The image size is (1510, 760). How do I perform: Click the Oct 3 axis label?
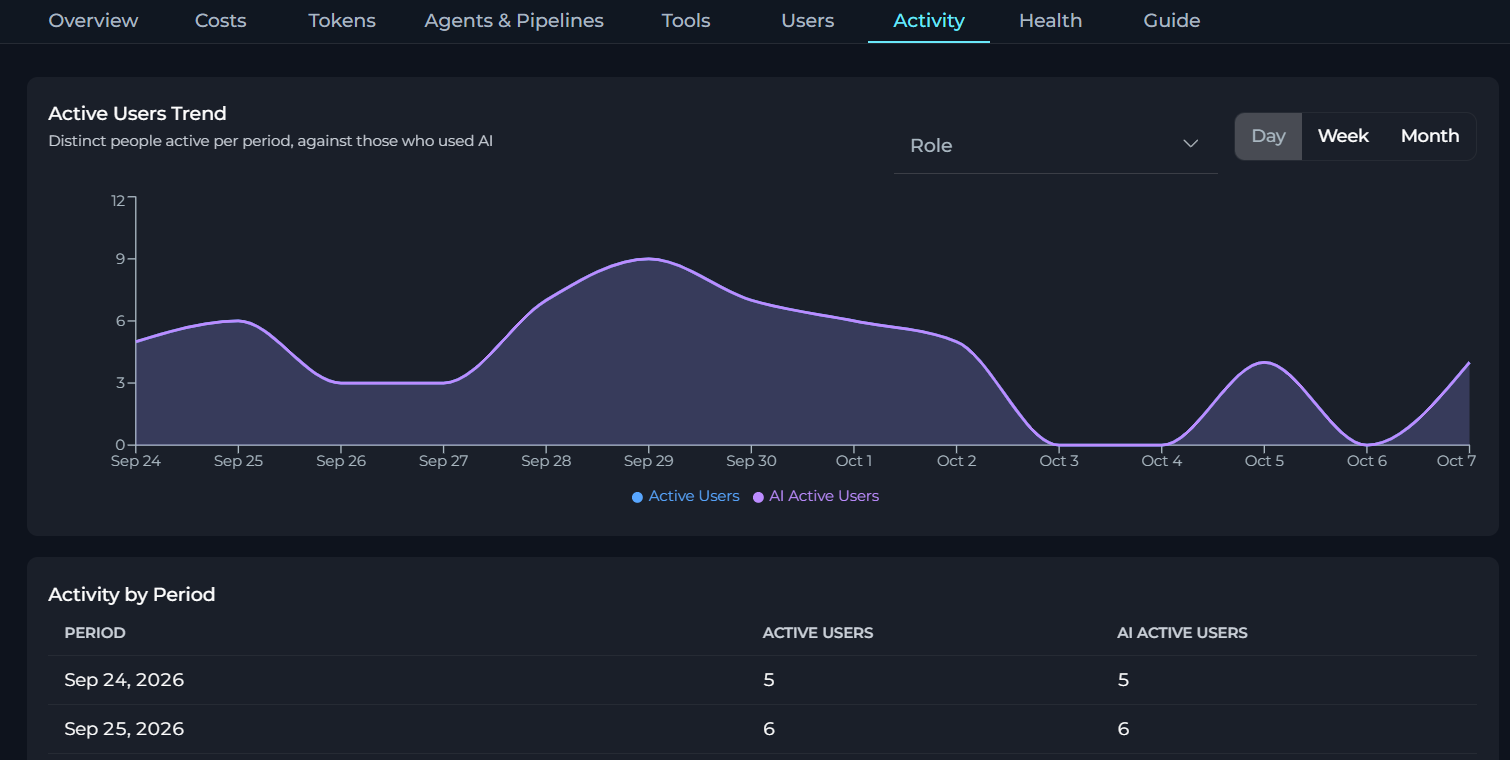coord(1059,461)
